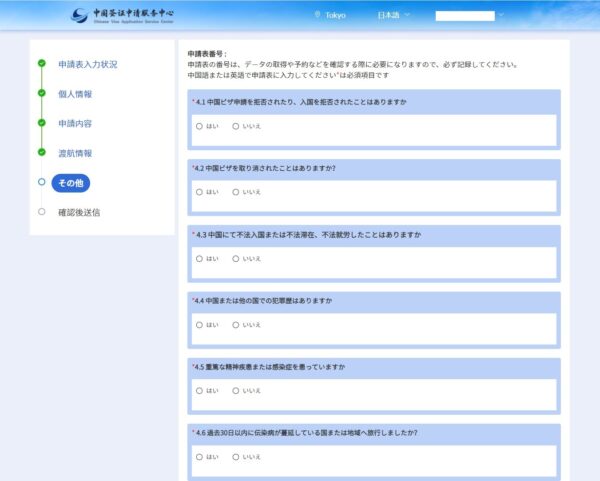Select いいえ for question 4.6 epidemic travel
Image resolution: width=600 pixels, height=481 pixels.
236,457
